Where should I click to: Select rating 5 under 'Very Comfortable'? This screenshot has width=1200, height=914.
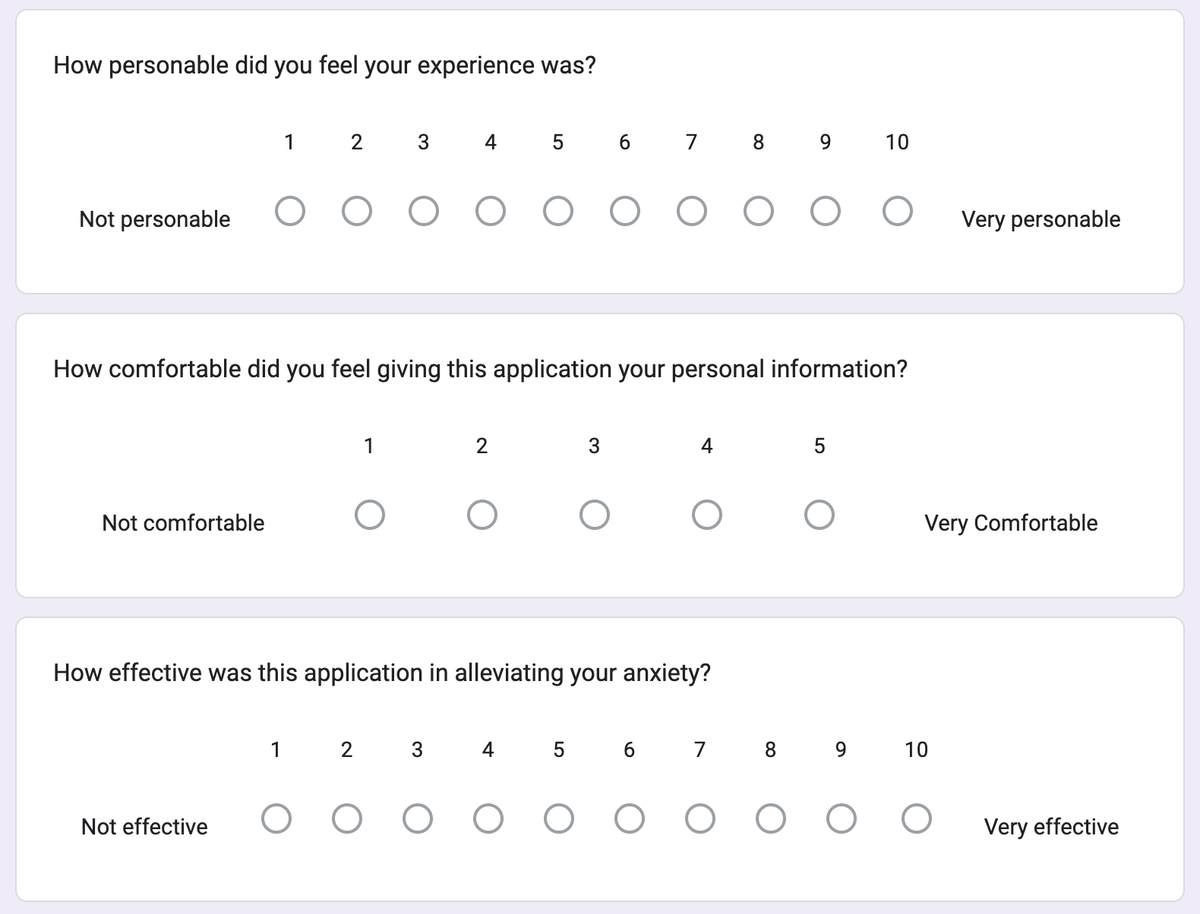(x=819, y=514)
